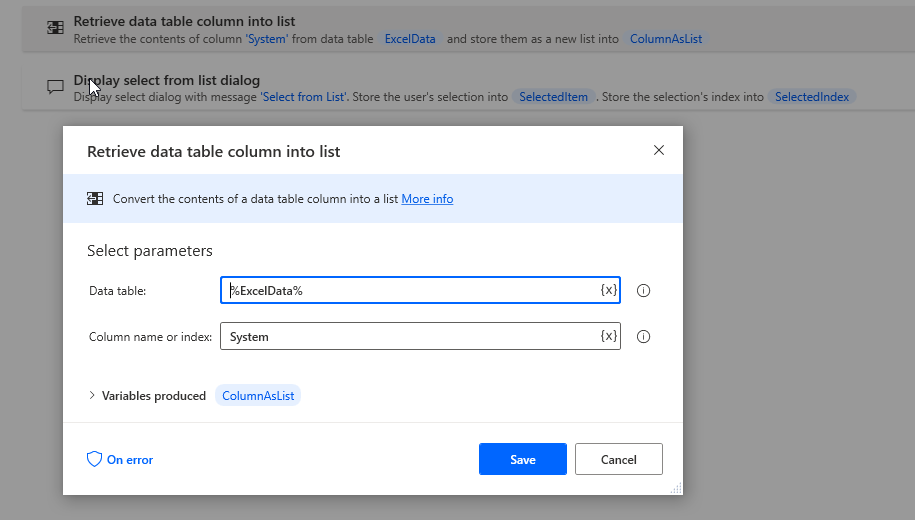Close the Retrieve data table column dialog
915x520 pixels.
click(658, 150)
